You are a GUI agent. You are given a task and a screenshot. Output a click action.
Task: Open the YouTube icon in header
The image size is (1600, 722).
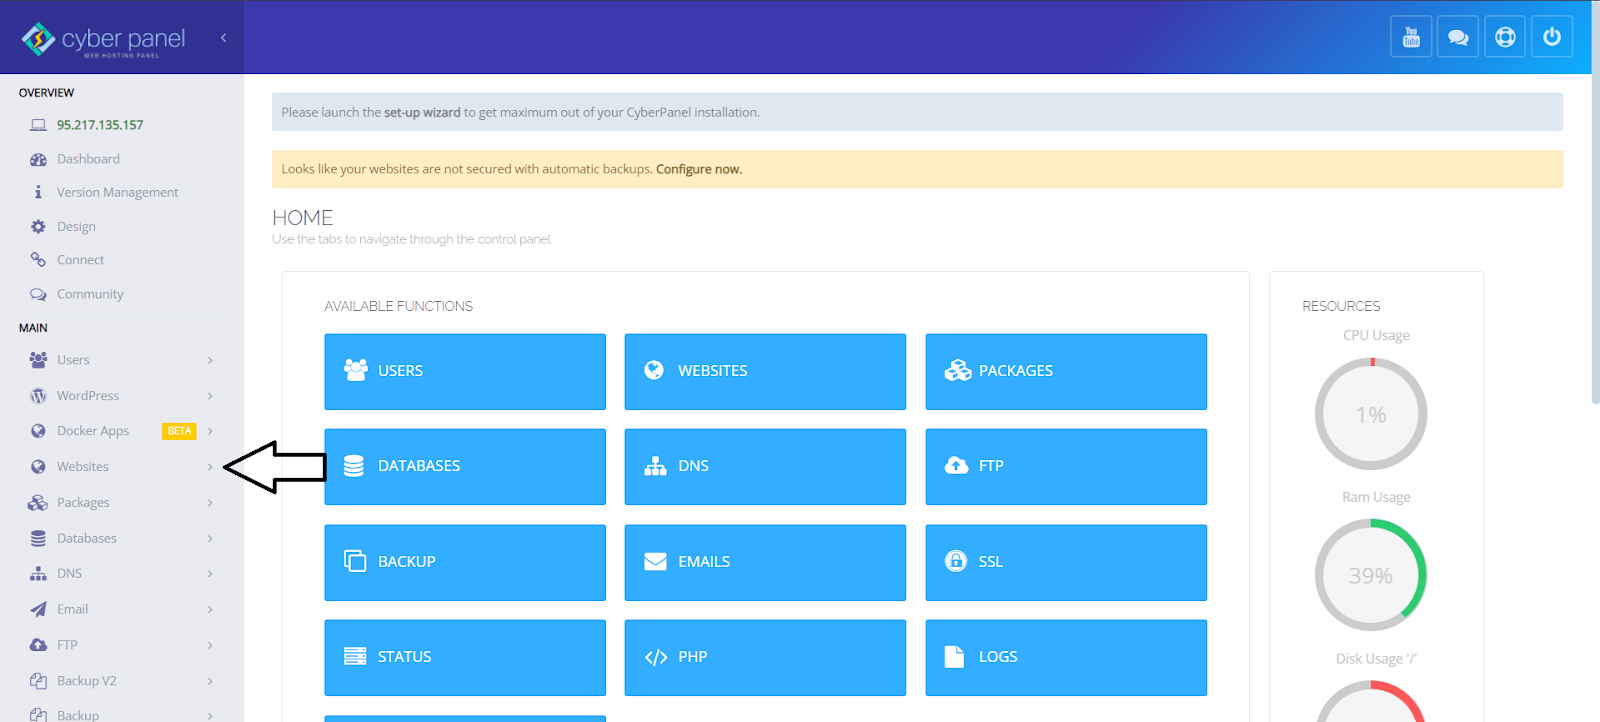click(x=1411, y=37)
